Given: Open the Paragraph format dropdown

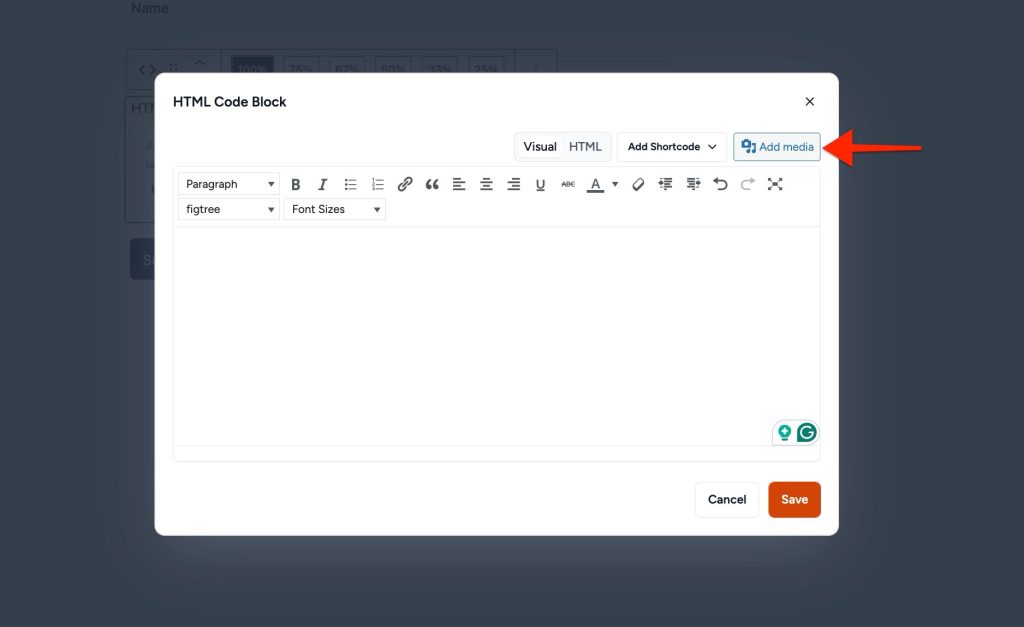Looking at the screenshot, I should (x=229, y=184).
